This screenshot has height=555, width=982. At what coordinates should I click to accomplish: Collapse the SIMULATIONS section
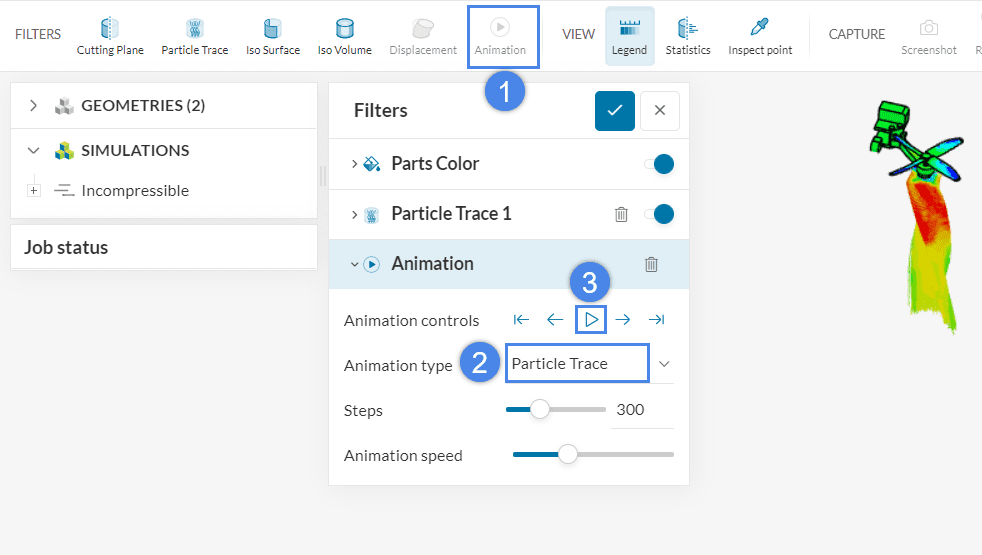pos(33,150)
